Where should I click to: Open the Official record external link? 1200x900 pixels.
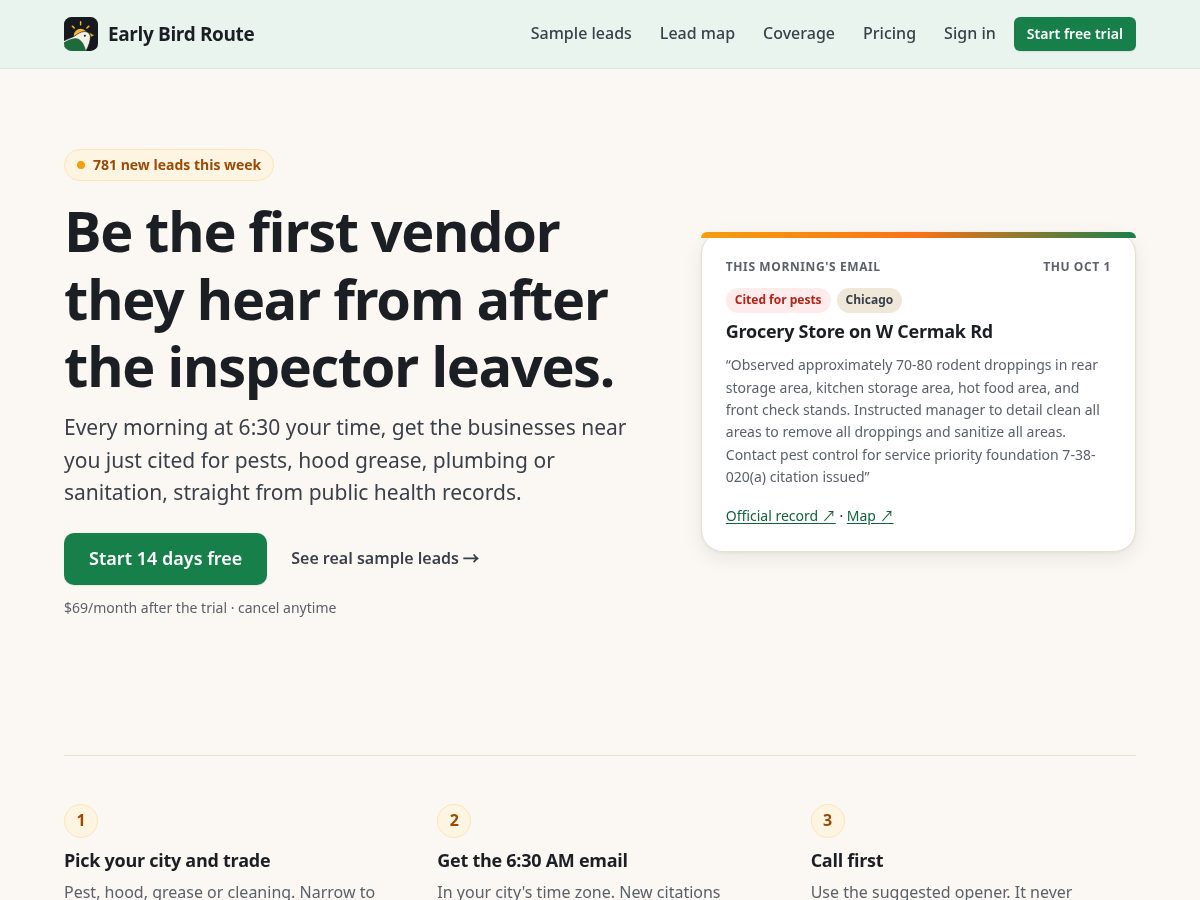pos(780,516)
